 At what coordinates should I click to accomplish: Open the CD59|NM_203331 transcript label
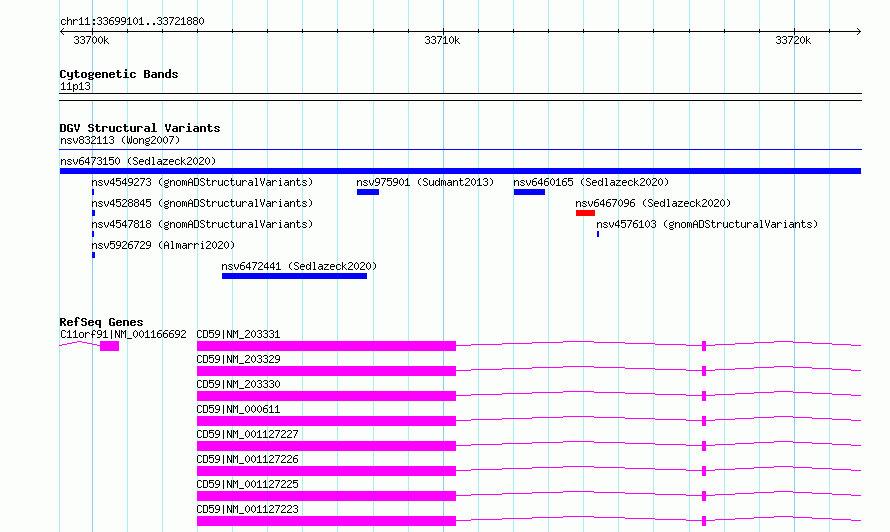tap(238, 334)
